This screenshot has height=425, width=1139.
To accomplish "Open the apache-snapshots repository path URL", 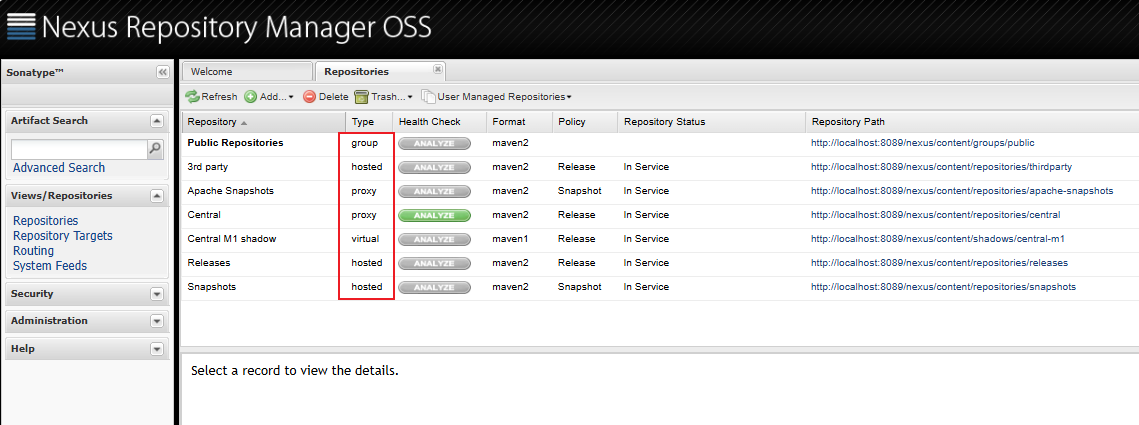I will point(962,191).
